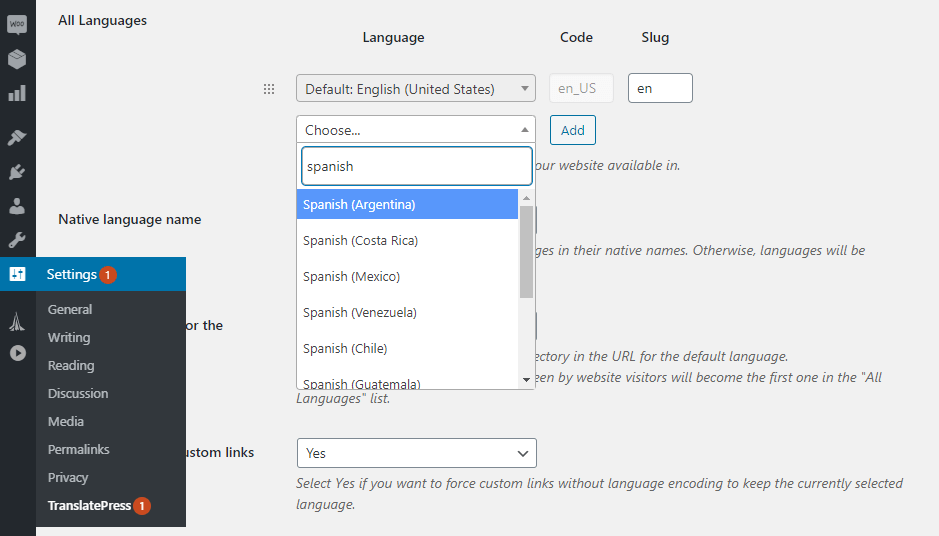
Task: Open the Yes dropdown for custom links
Action: [417, 453]
